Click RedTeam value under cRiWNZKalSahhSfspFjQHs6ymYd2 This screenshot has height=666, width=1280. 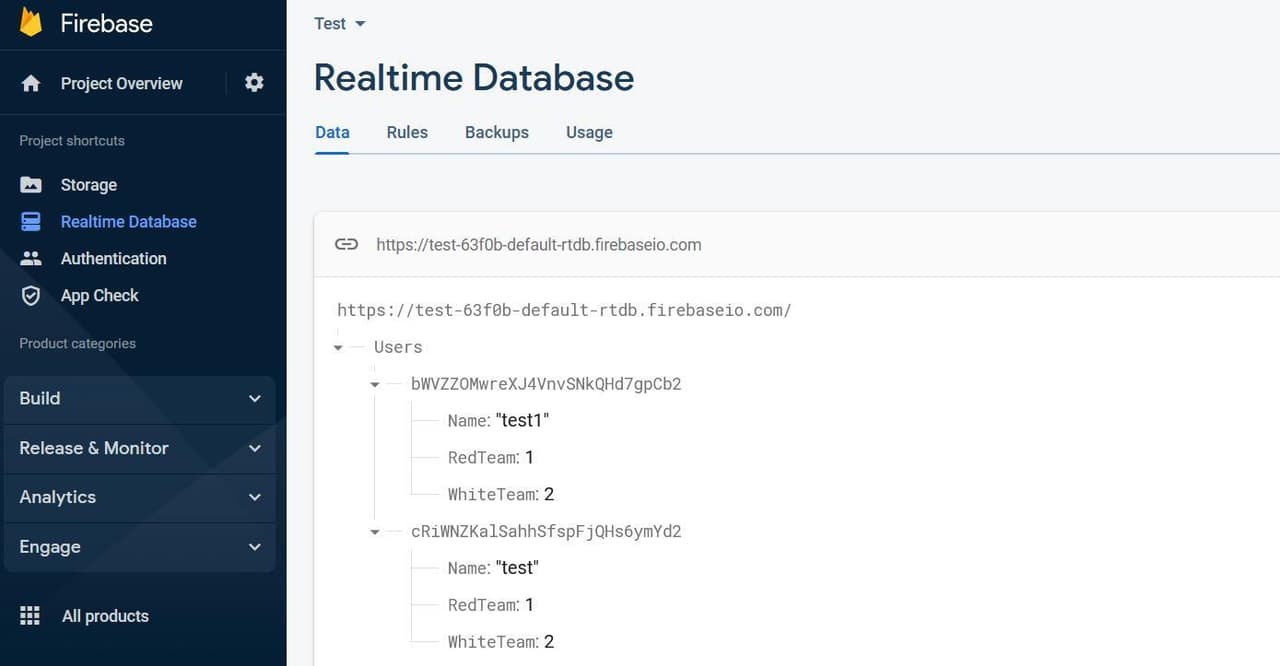point(529,605)
